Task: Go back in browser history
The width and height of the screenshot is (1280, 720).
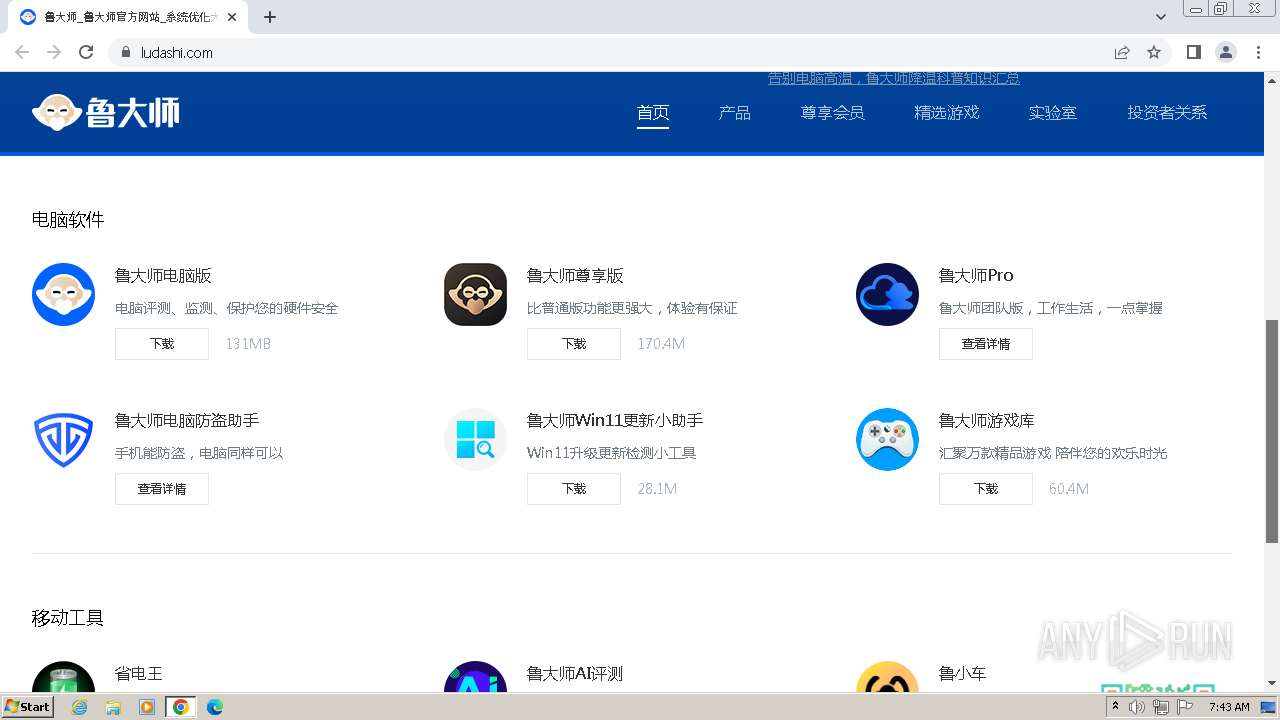Action: pos(22,52)
